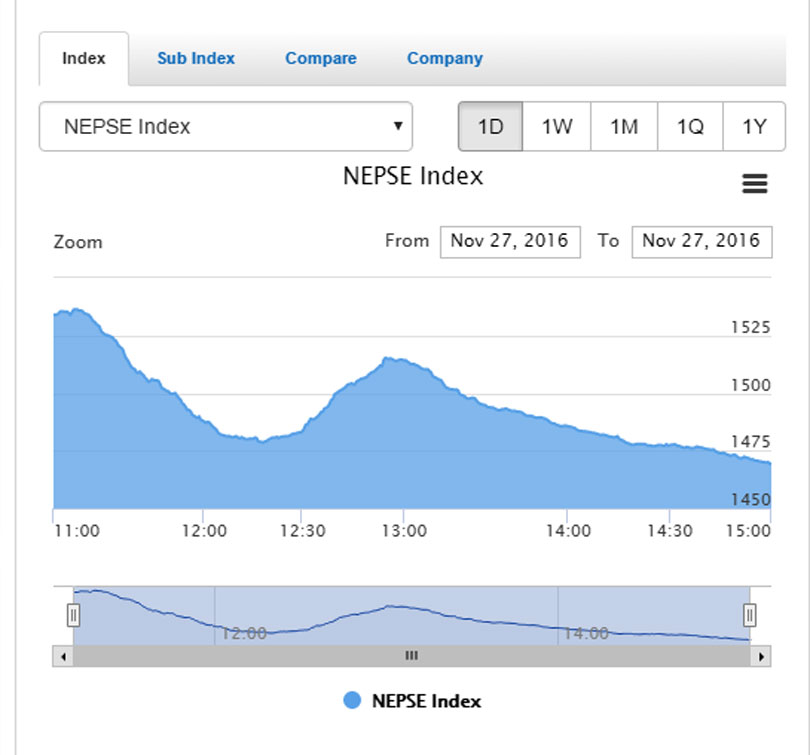Screen dimensions: 810x755
Task: Click the 14:30 x-axis label
Action: click(670, 531)
